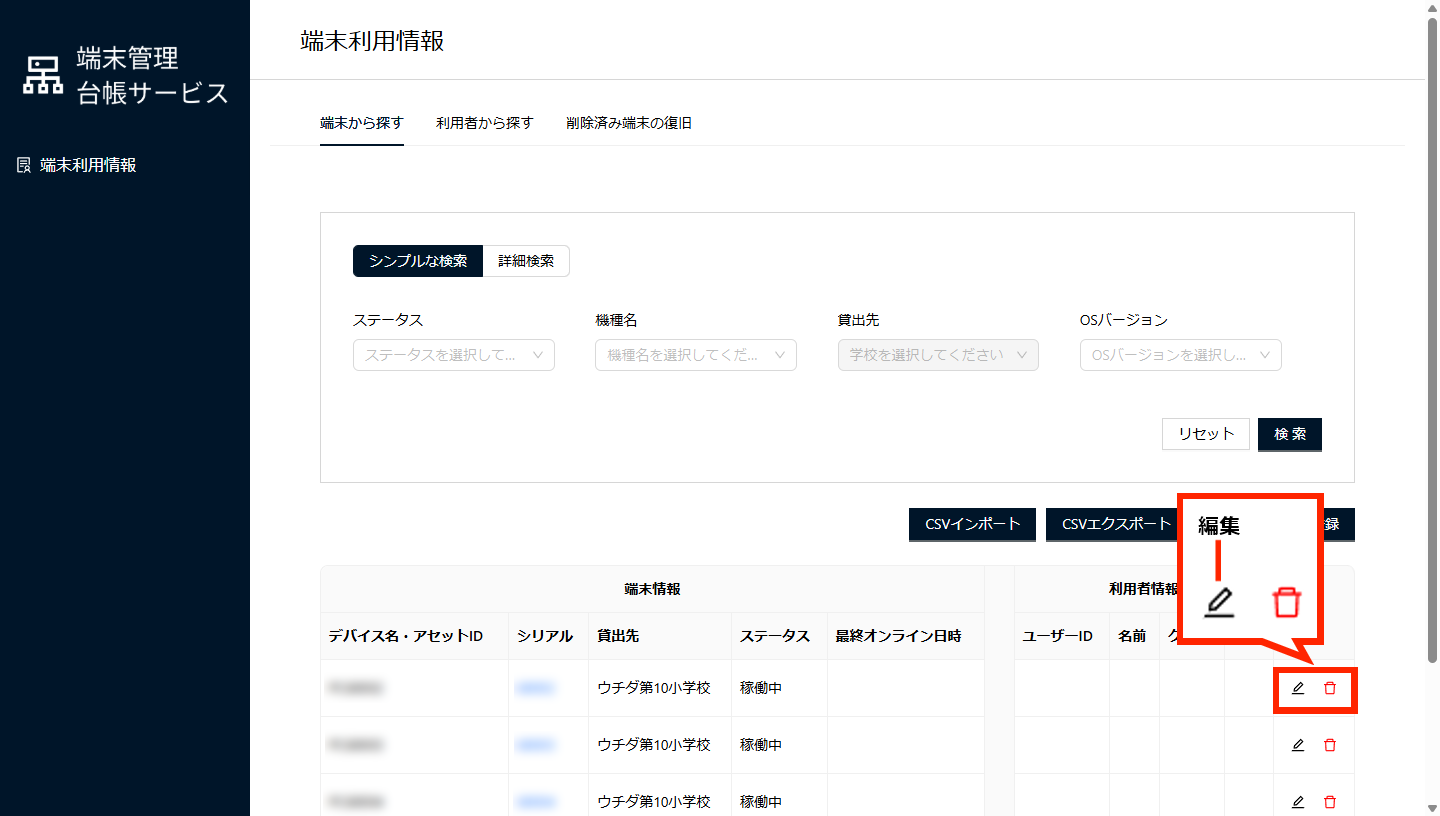Click the 端末管理台帳サービス logo icon
This screenshot has height=816, width=1440.
click(43, 76)
